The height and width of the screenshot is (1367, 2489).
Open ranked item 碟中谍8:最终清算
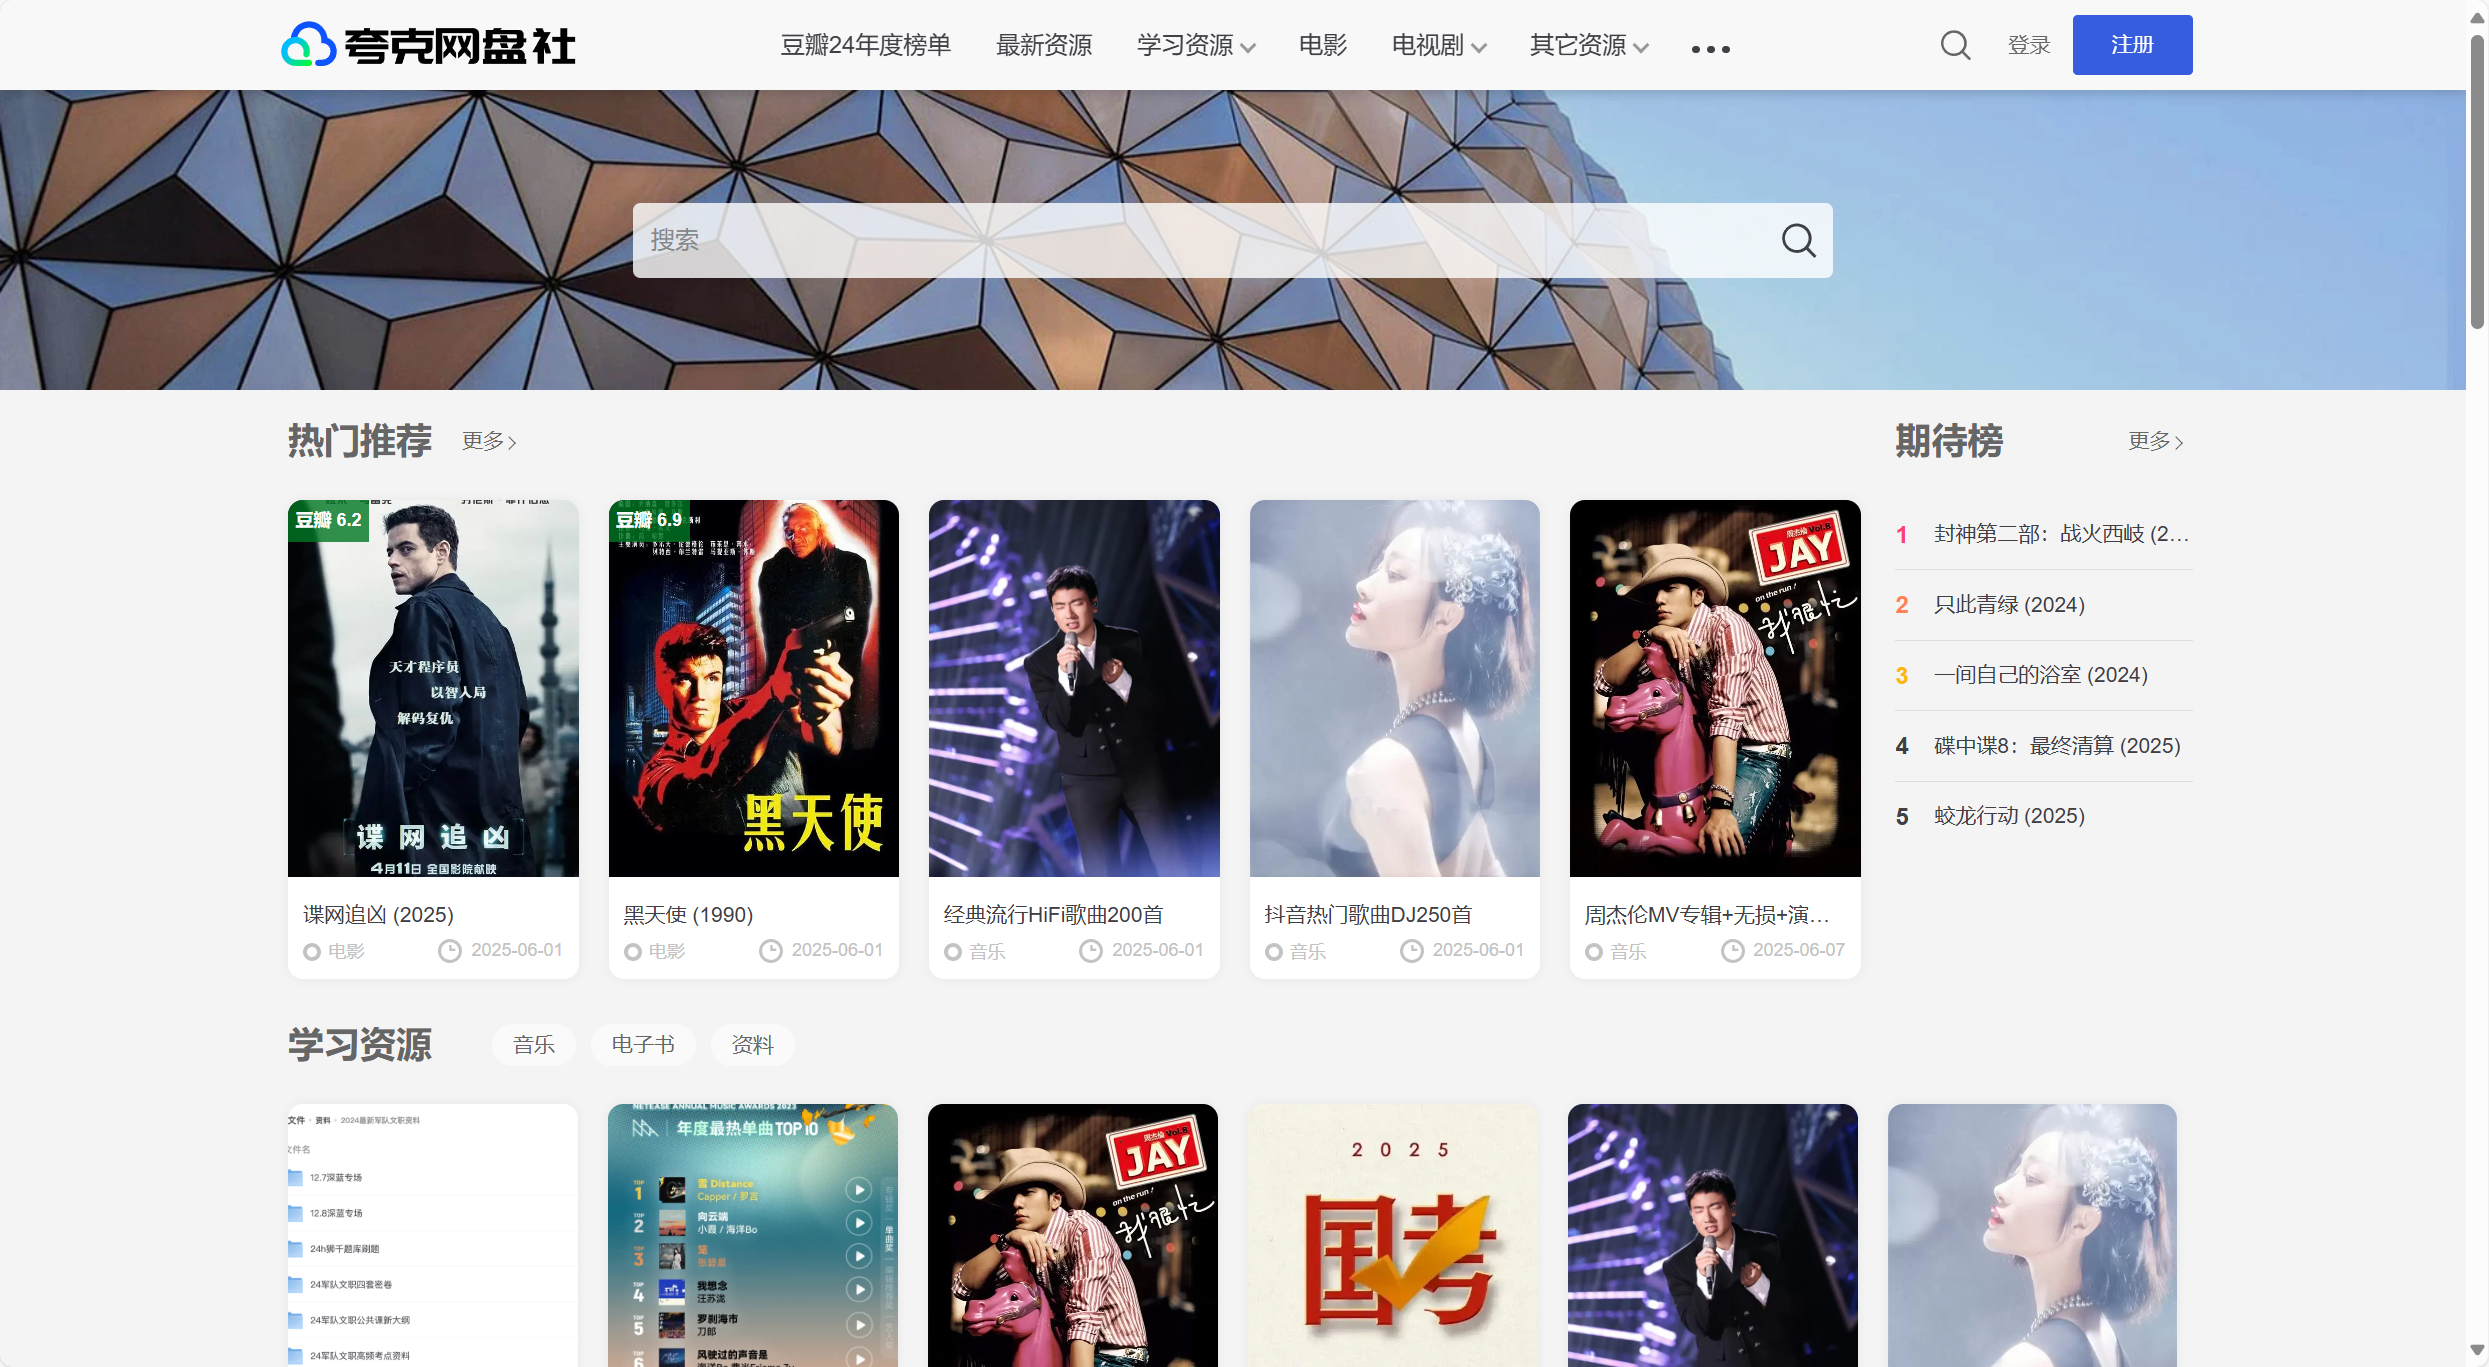point(2057,746)
